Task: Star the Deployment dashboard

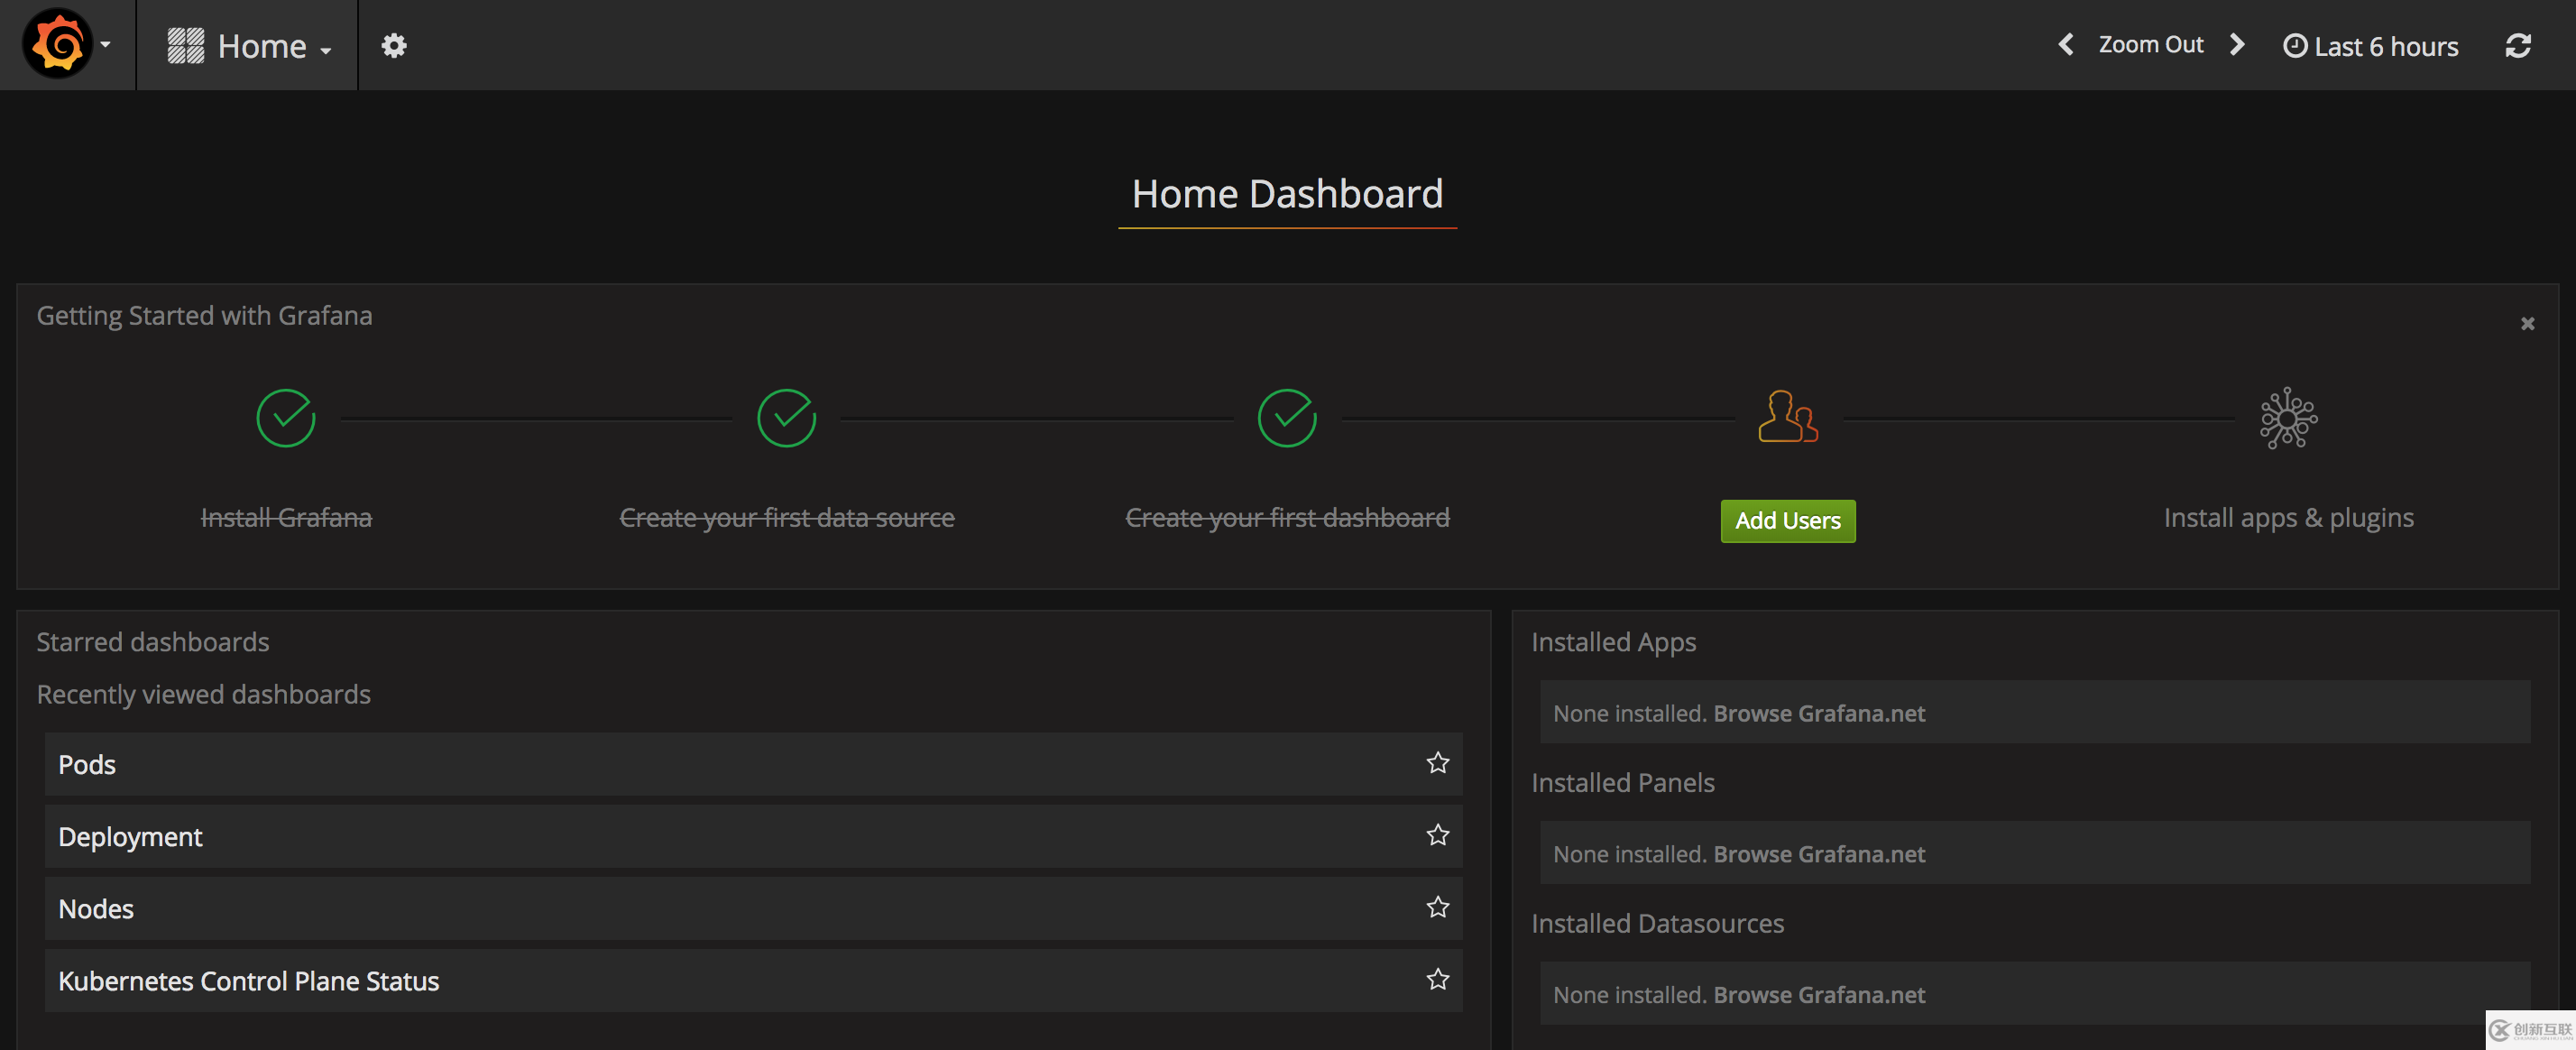Action: (1437, 835)
